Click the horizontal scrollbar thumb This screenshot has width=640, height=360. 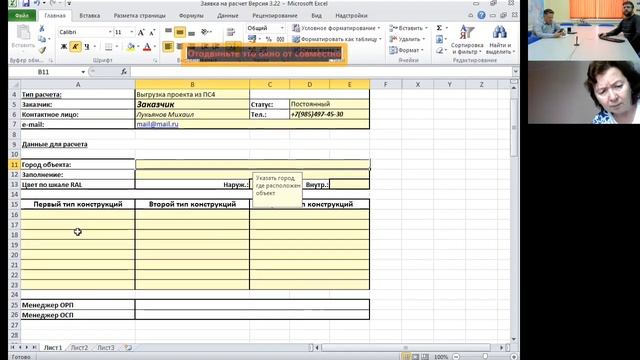[405, 348]
